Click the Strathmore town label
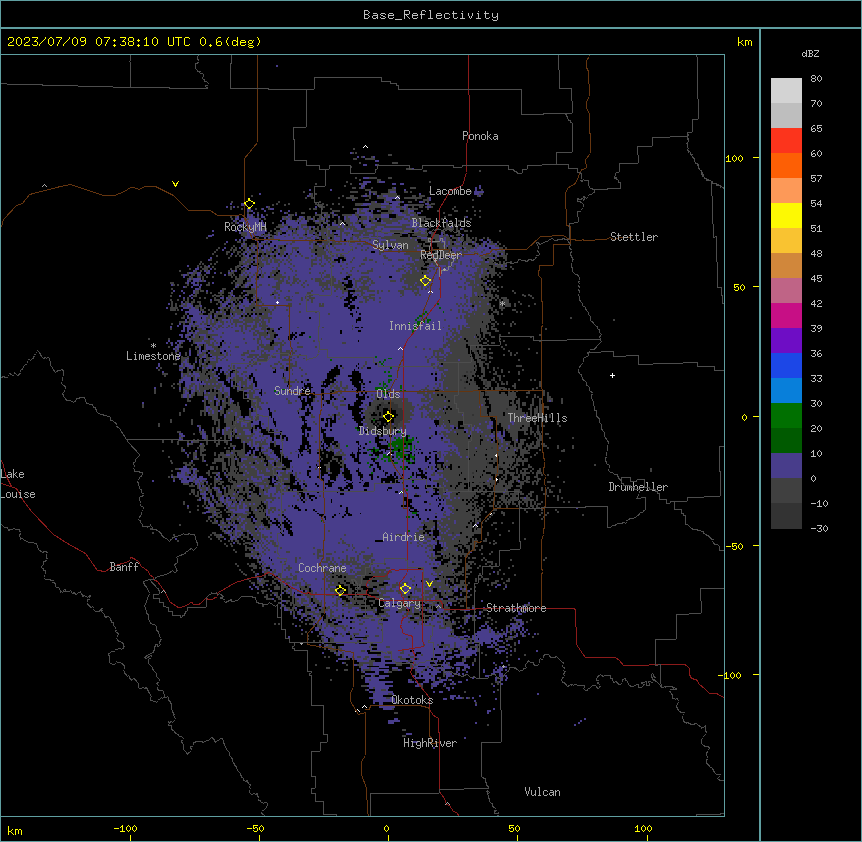 [x=516, y=608]
